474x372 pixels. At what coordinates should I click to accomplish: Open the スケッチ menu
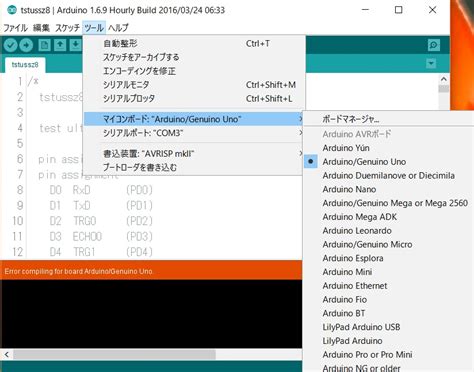tap(67, 28)
